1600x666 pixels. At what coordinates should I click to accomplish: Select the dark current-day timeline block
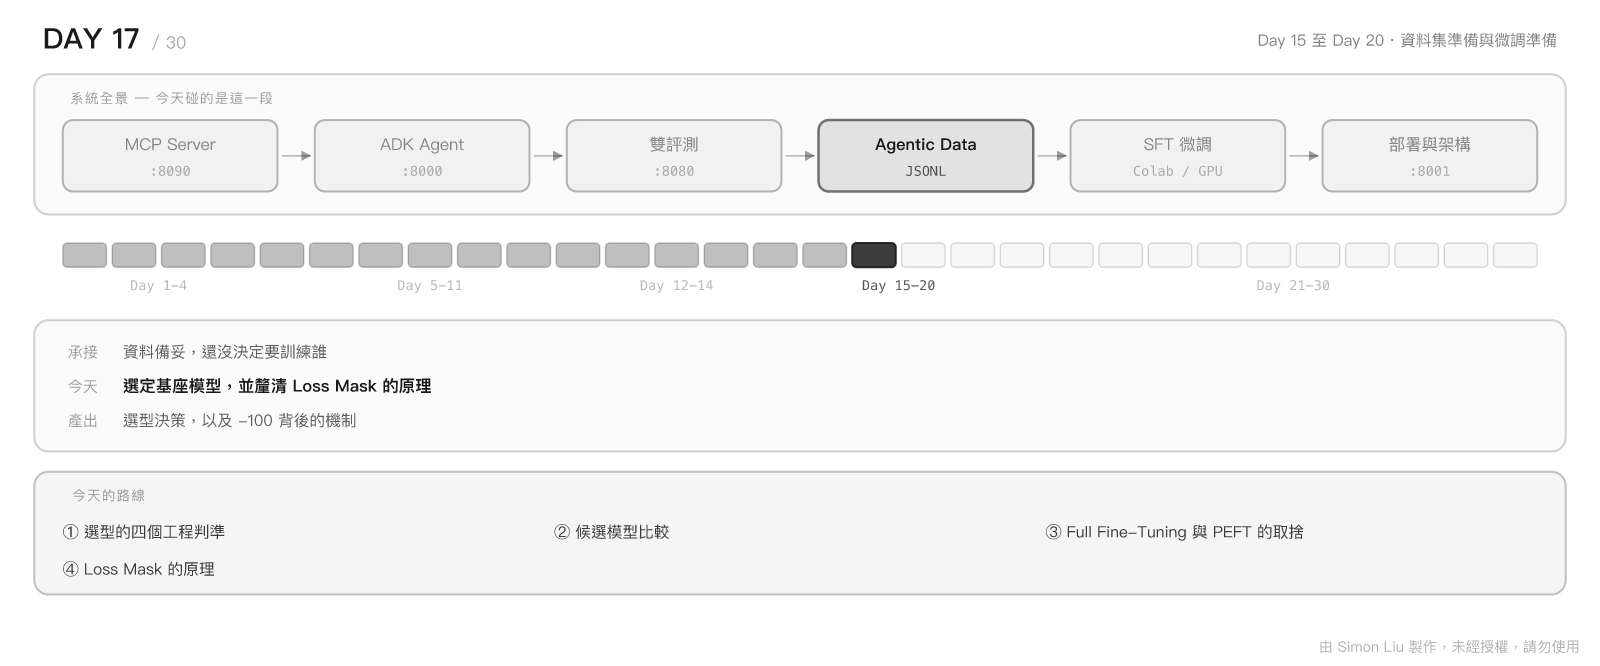pos(874,255)
